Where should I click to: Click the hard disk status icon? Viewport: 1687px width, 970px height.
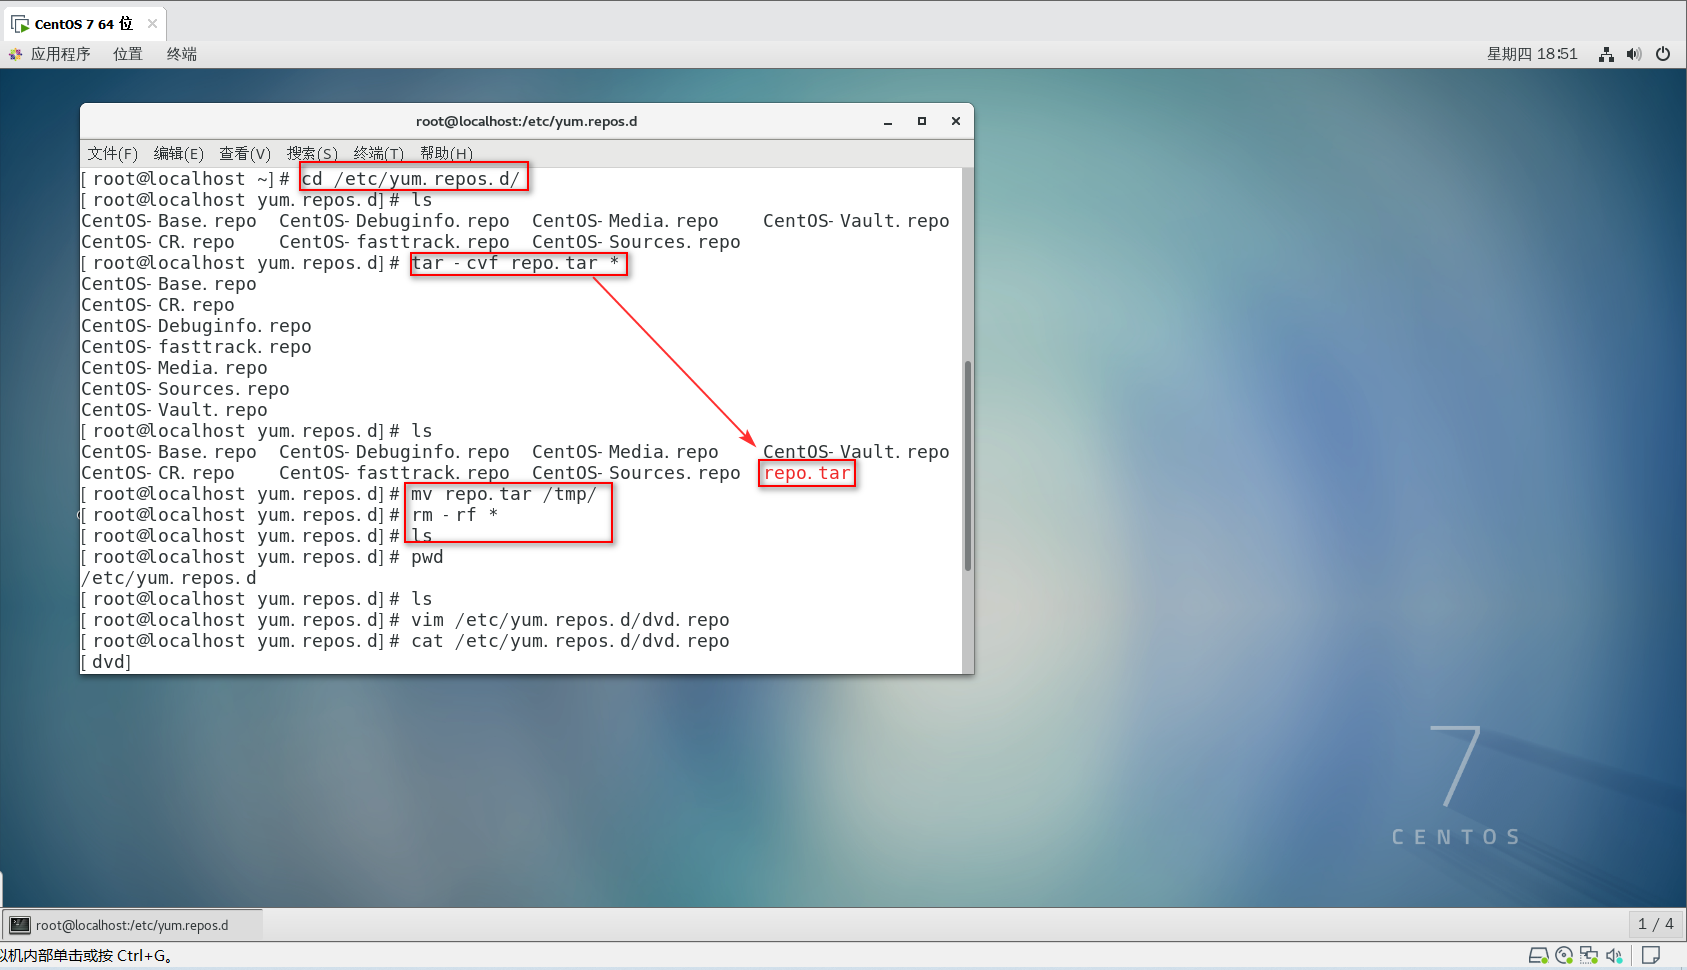(x=1539, y=955)
